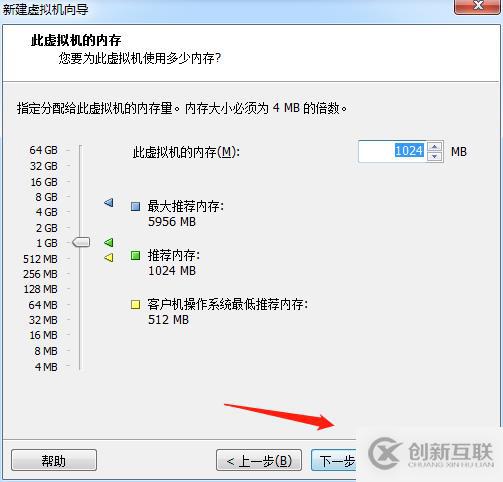Click the green recommended memory arrow marker
Image resolution: width=503 pixels, height=482 pixels.
[109, 242]
